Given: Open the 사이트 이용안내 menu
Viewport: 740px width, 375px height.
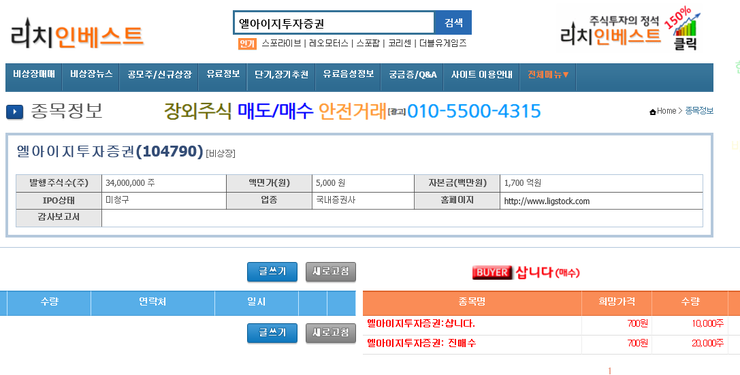Looking at the screenshot, I should click(481, 75).
